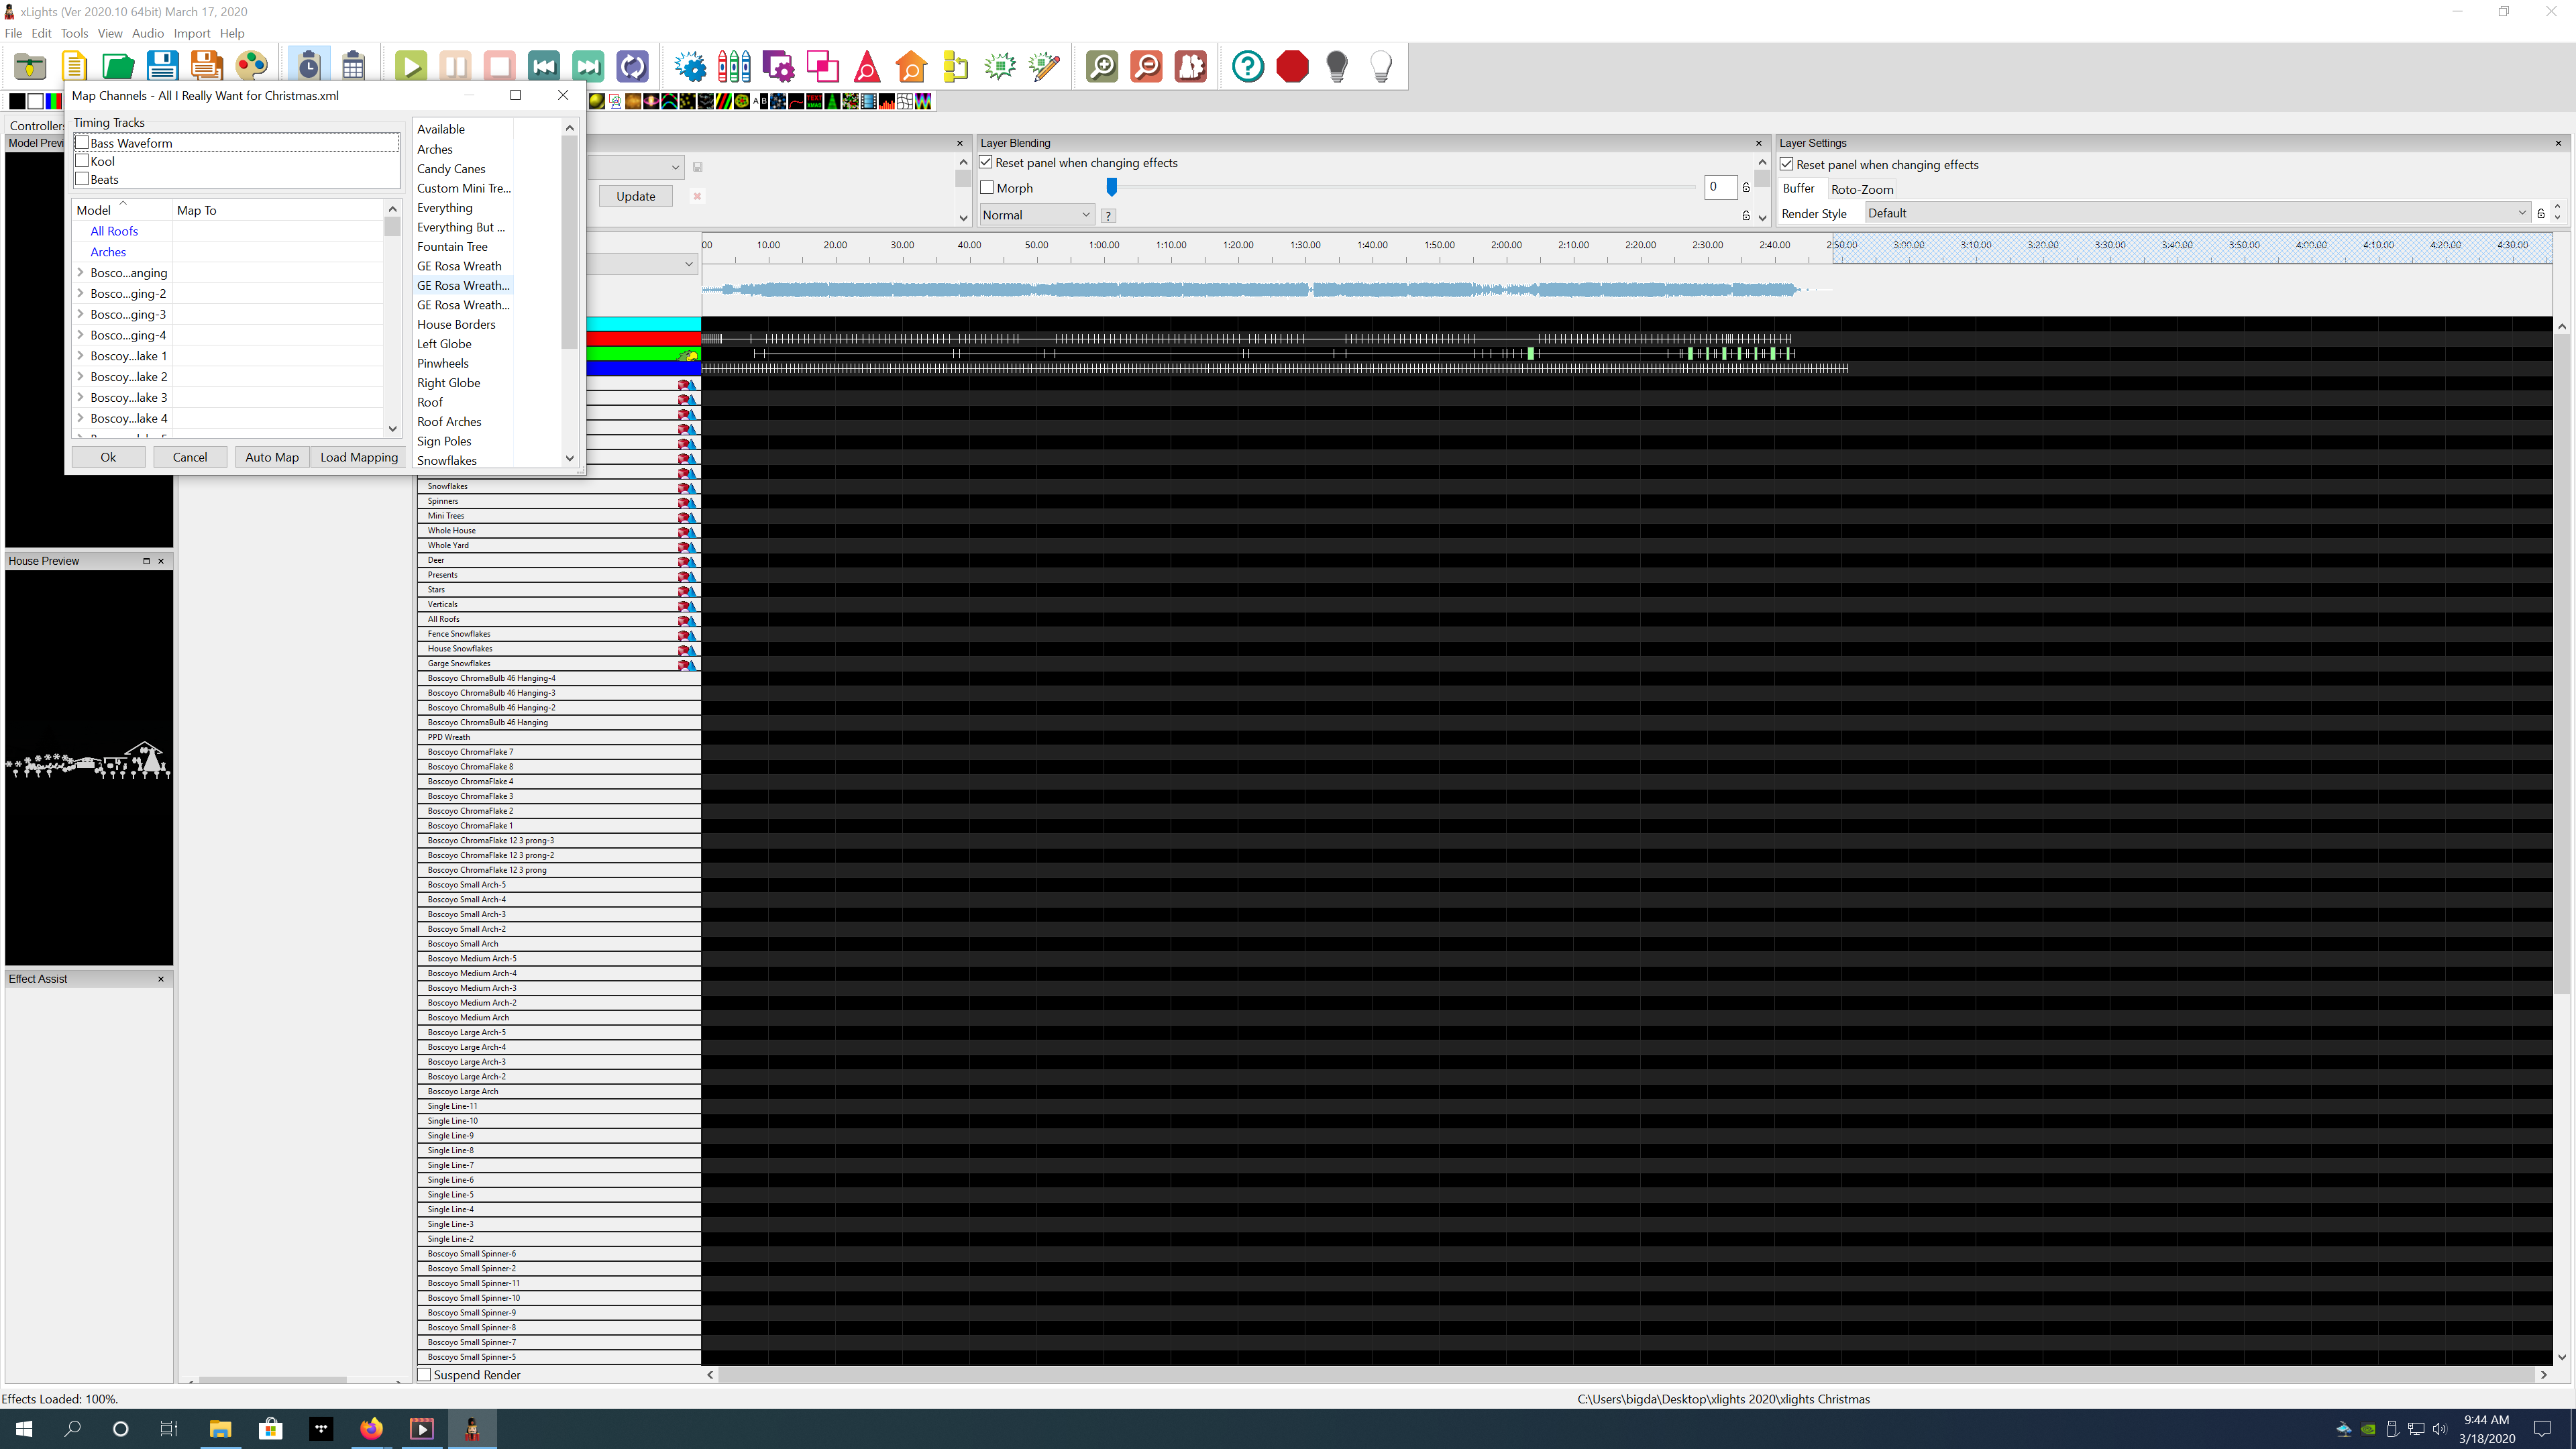Screen dimensions: 2576x1449
Task: Check the Morph option in Layer Blending
Action: tap(986, 187)
